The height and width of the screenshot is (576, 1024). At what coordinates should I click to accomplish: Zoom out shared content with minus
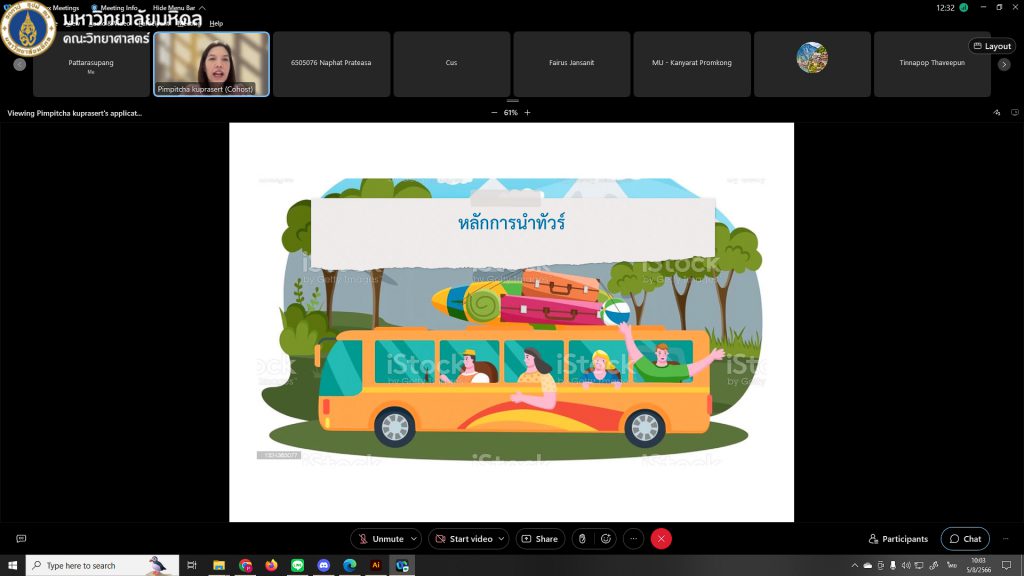494,113
